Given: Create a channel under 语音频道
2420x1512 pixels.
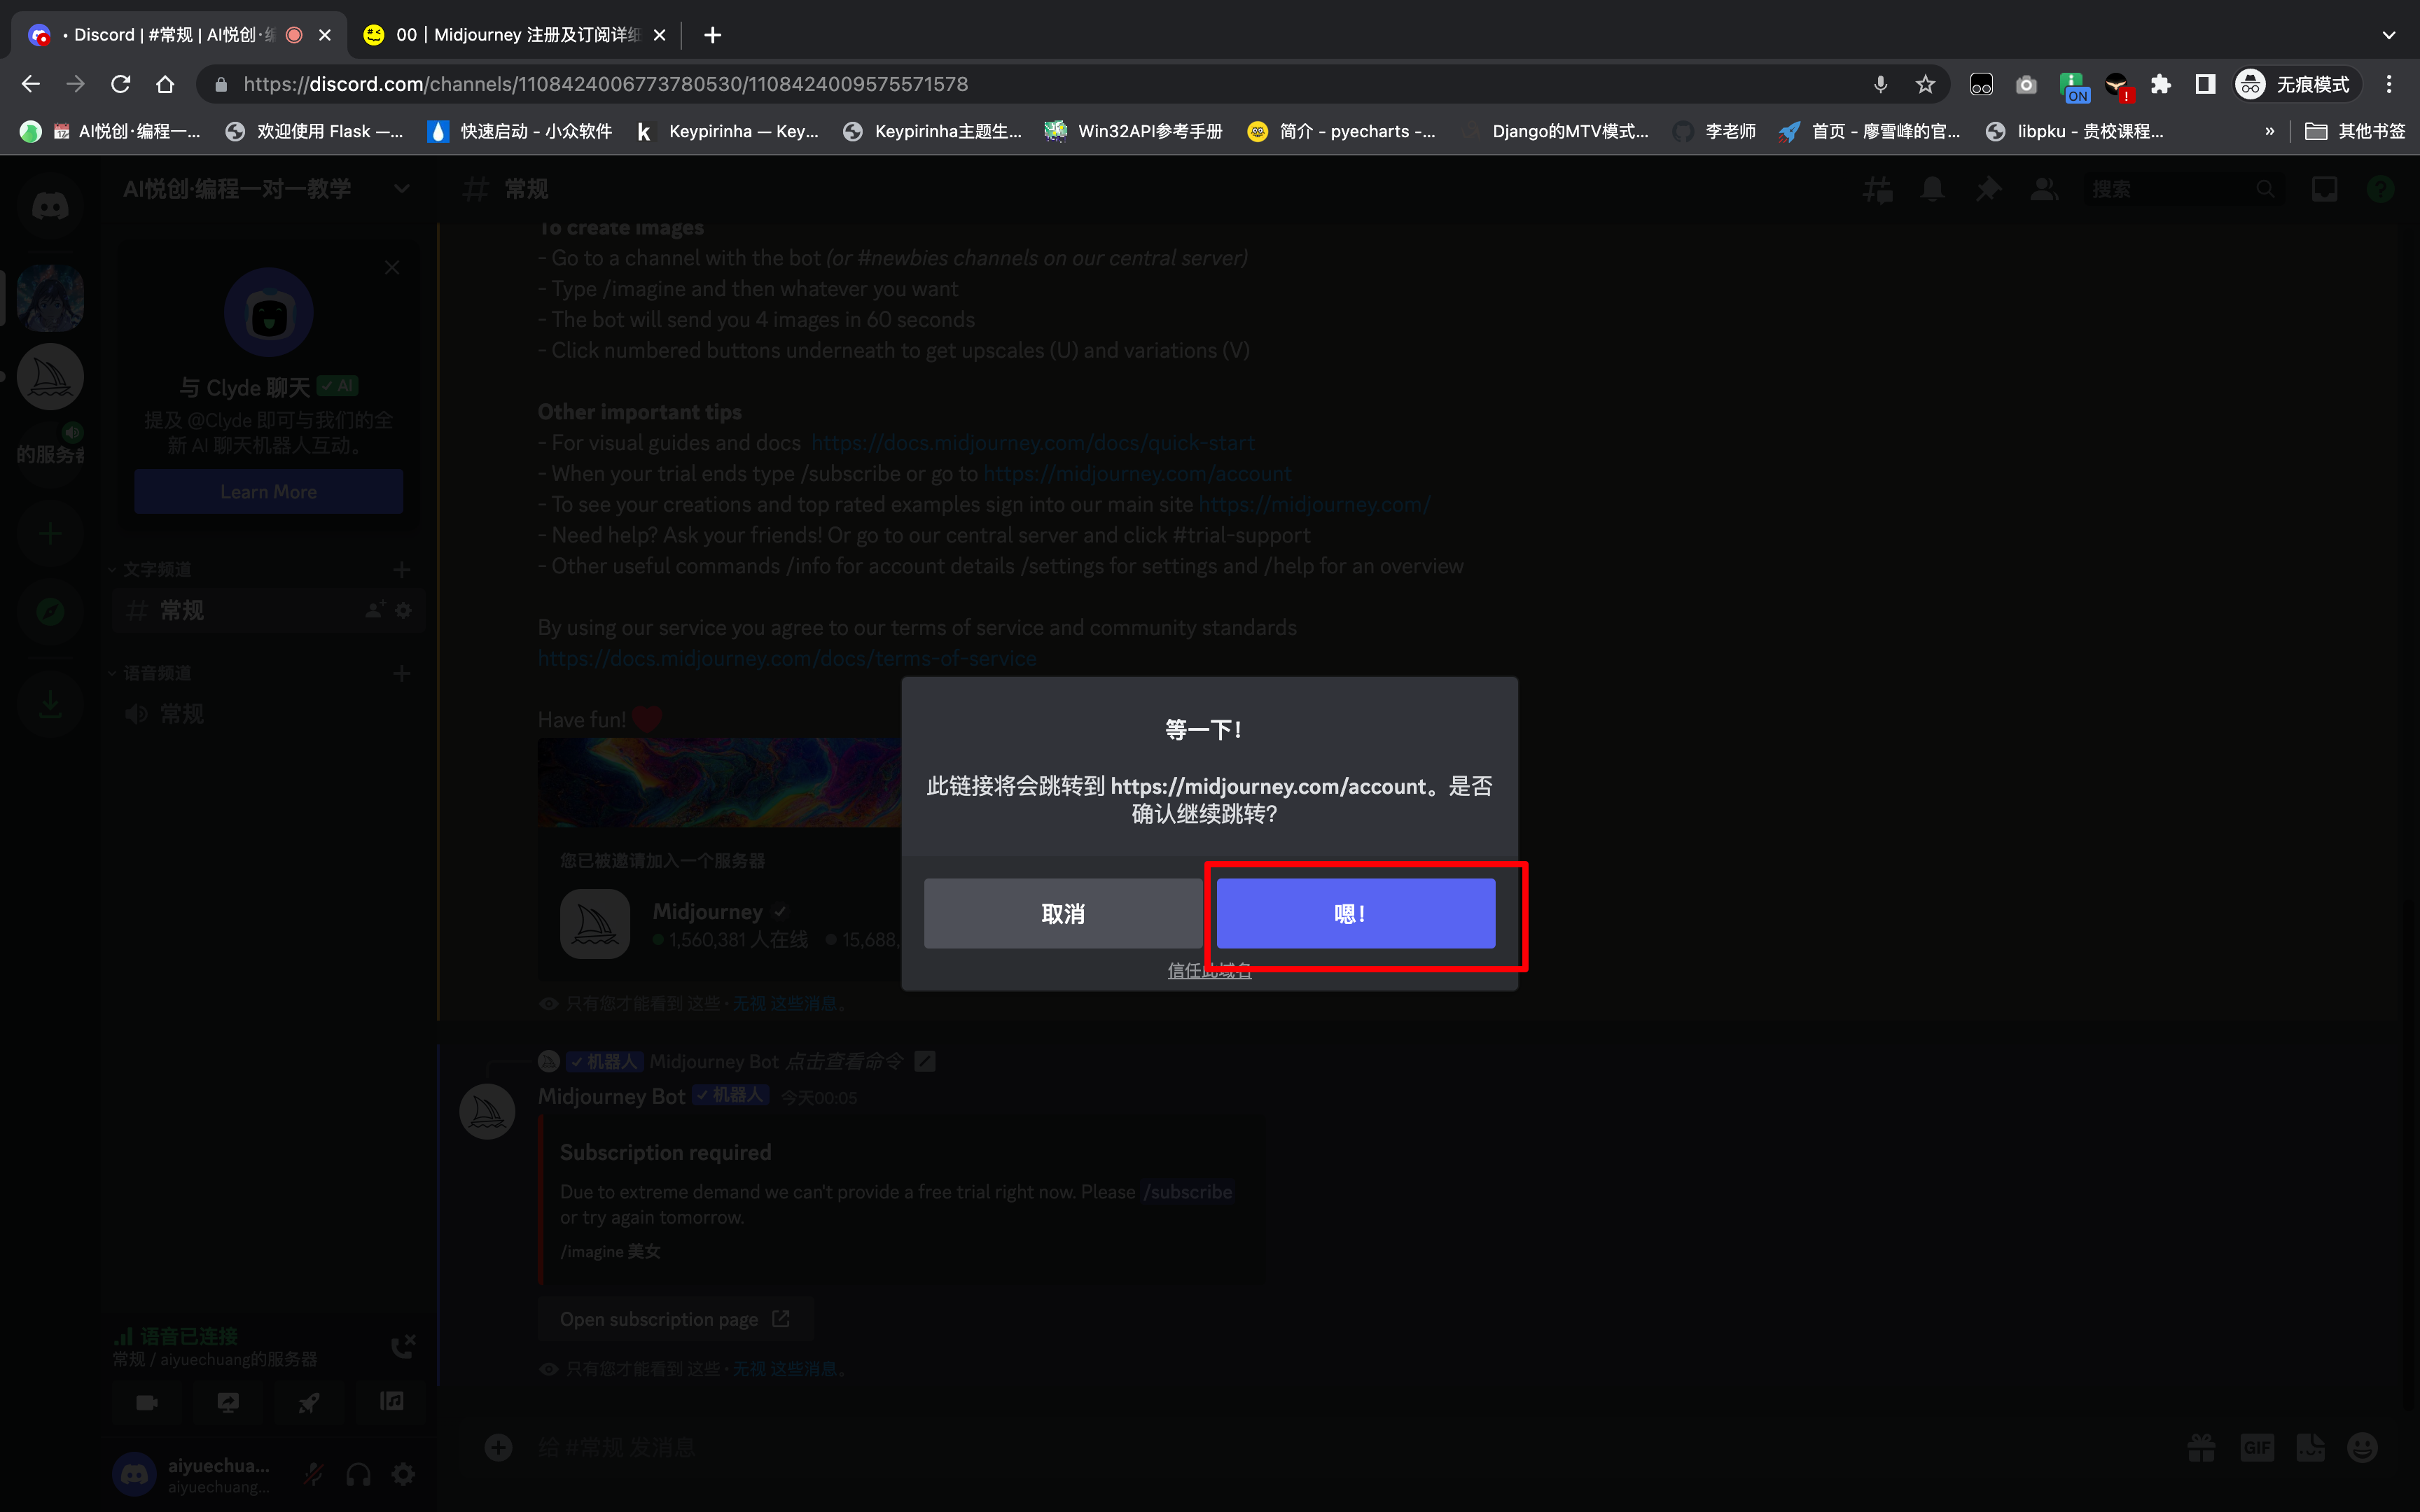Looking at the screenshot, I should (402, 674).
